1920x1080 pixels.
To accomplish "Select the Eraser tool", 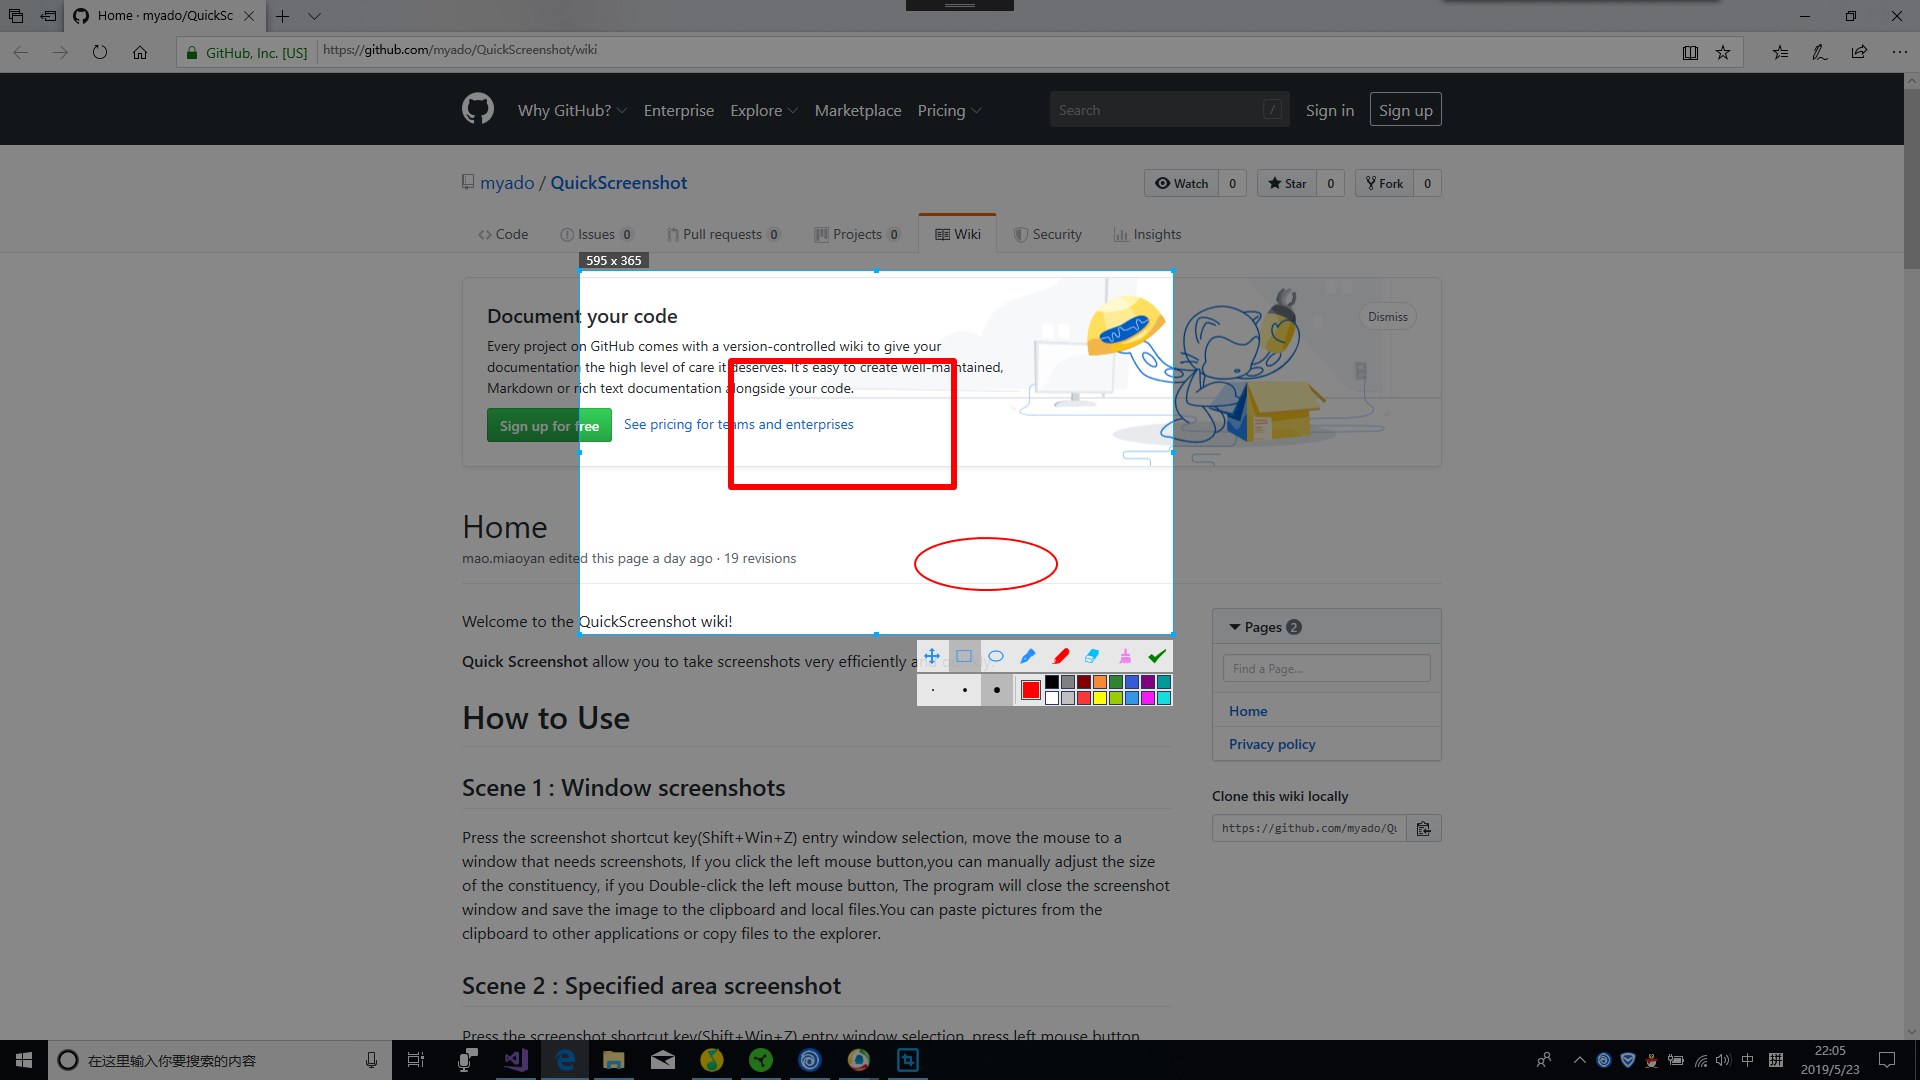I will click(1092, 657).
